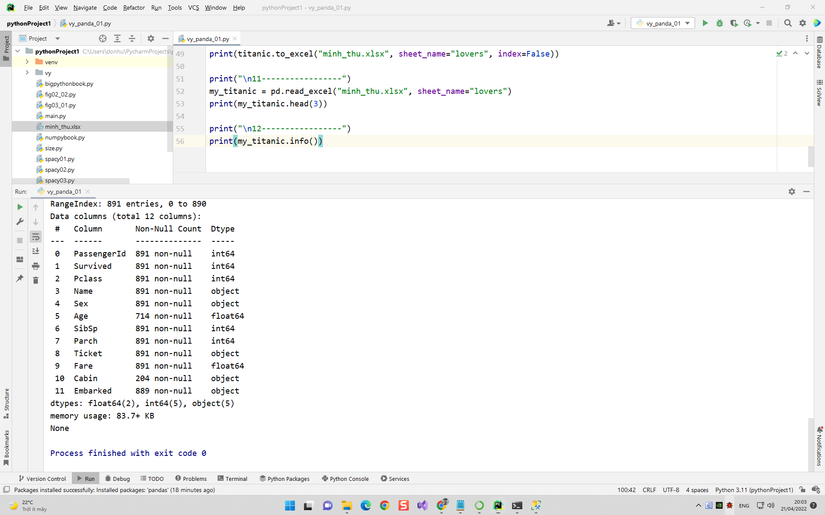Screen dimensions: 825x515
Task: Go to previous highlighted problem arrow in editor
Action: click(x=795, y=54)
